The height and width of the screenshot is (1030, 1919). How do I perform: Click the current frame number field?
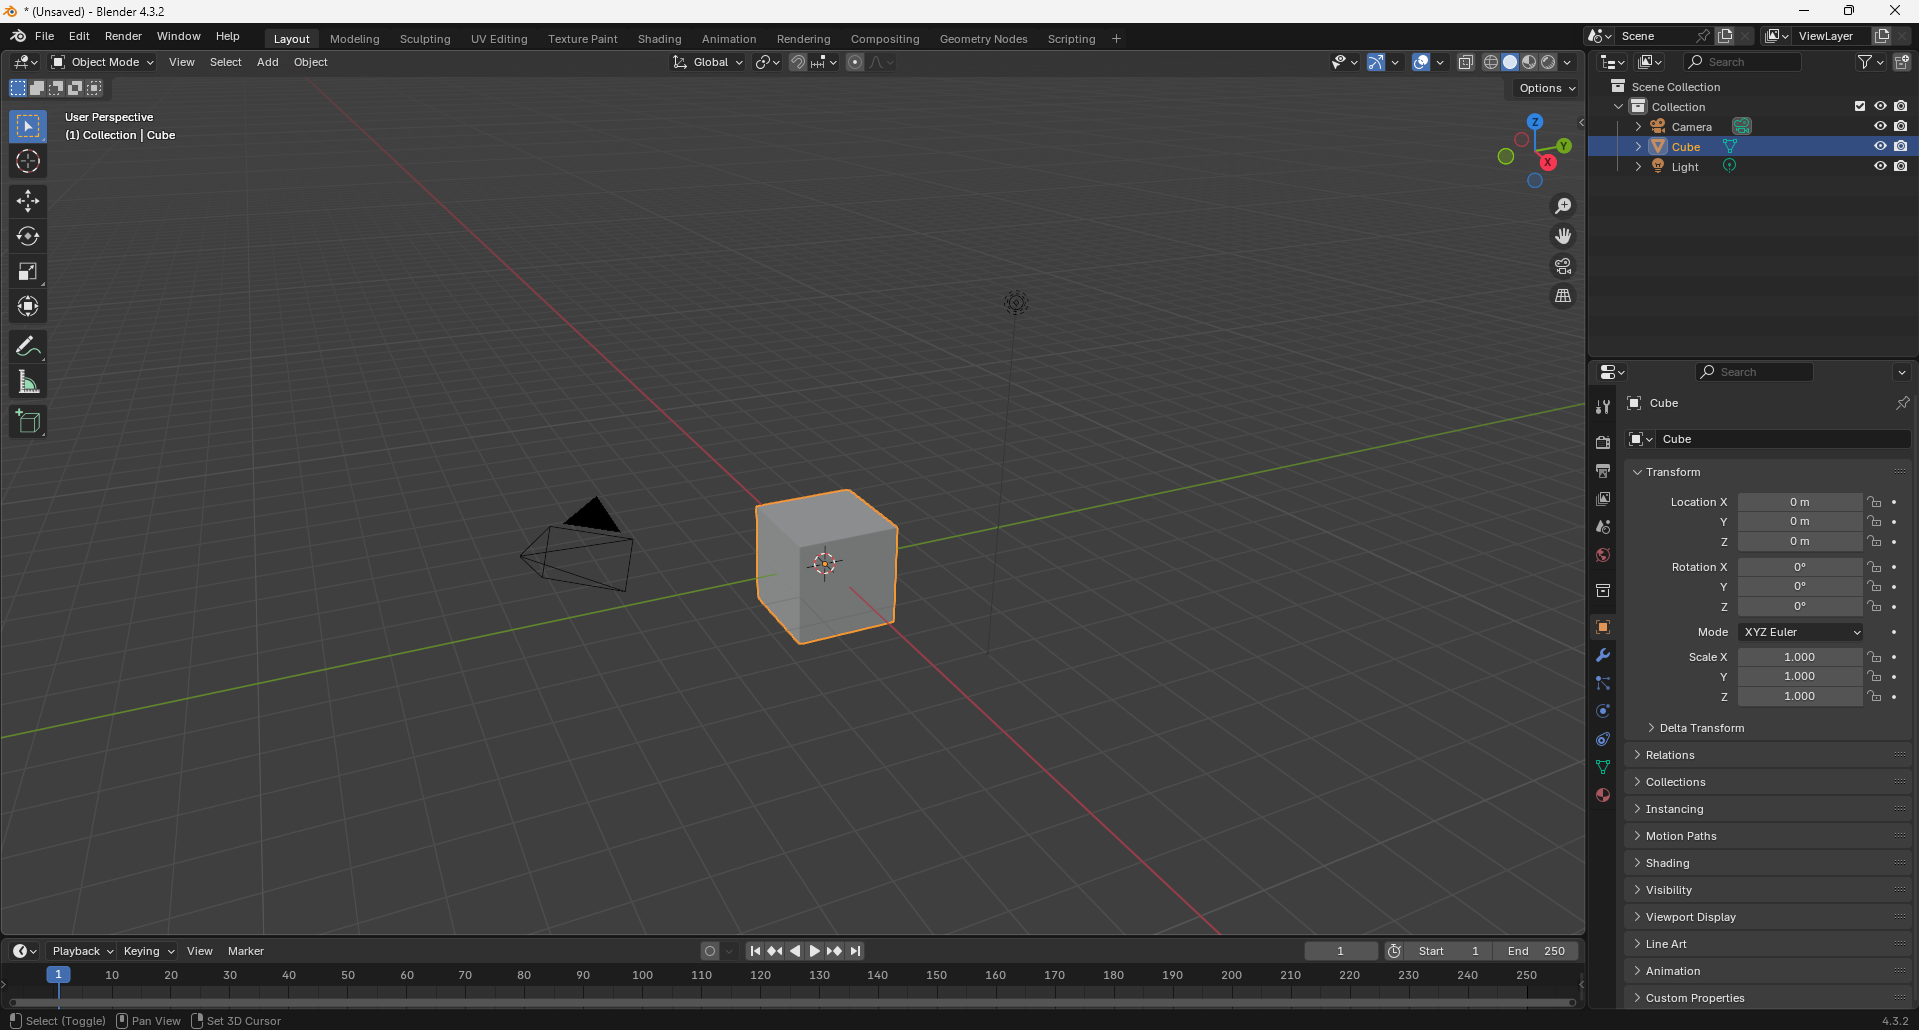pyautogui.click(x=1341, y=951)
